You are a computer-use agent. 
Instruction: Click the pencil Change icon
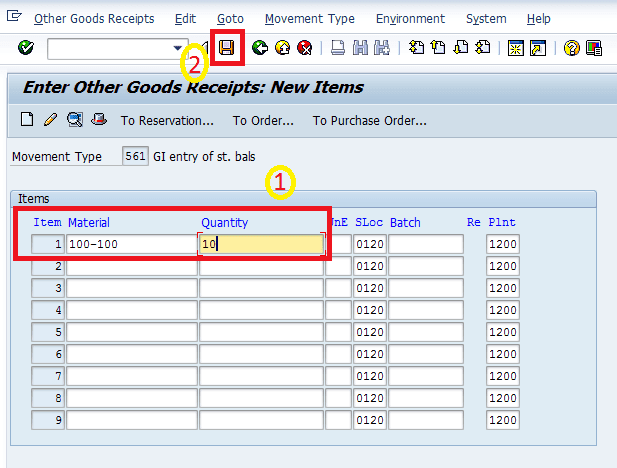tap(51, 120)
